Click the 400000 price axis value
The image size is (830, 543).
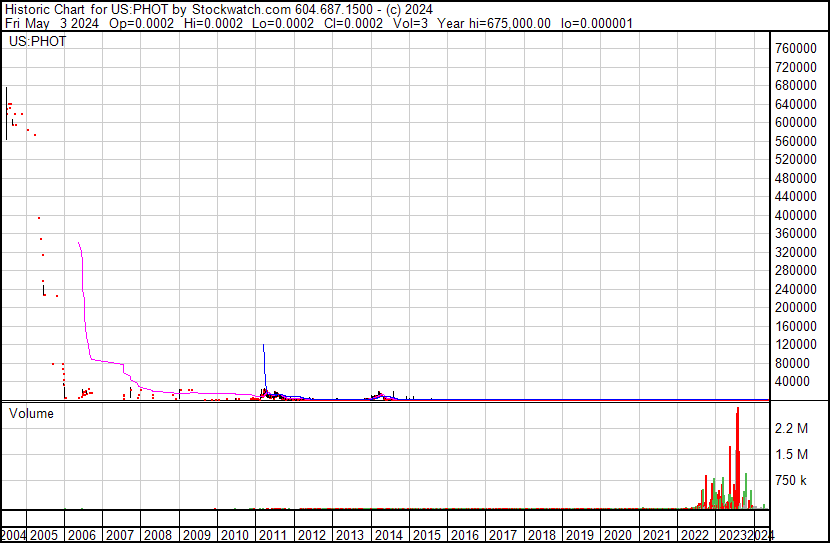[796, 215]
